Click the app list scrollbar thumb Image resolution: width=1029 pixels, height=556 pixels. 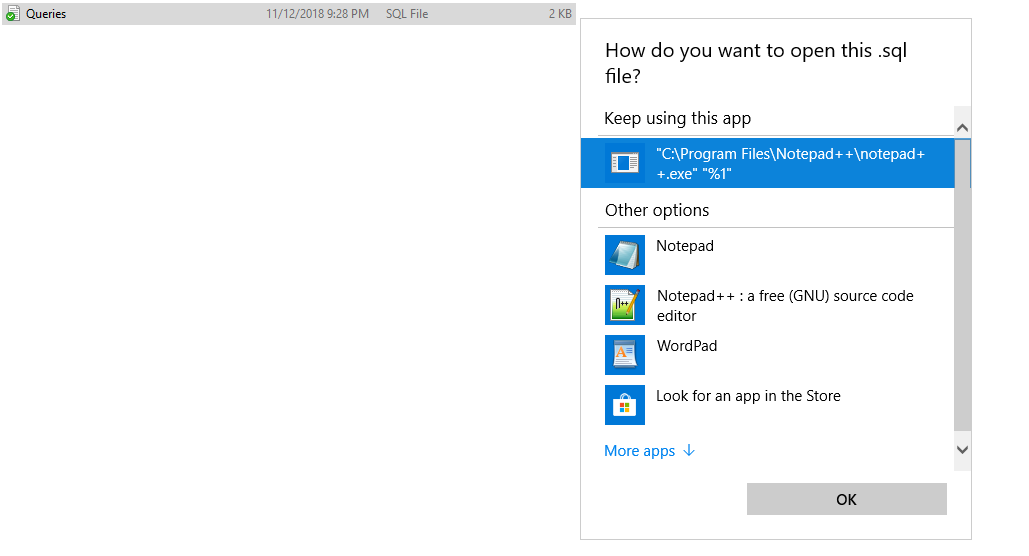[x=962, y=285]
